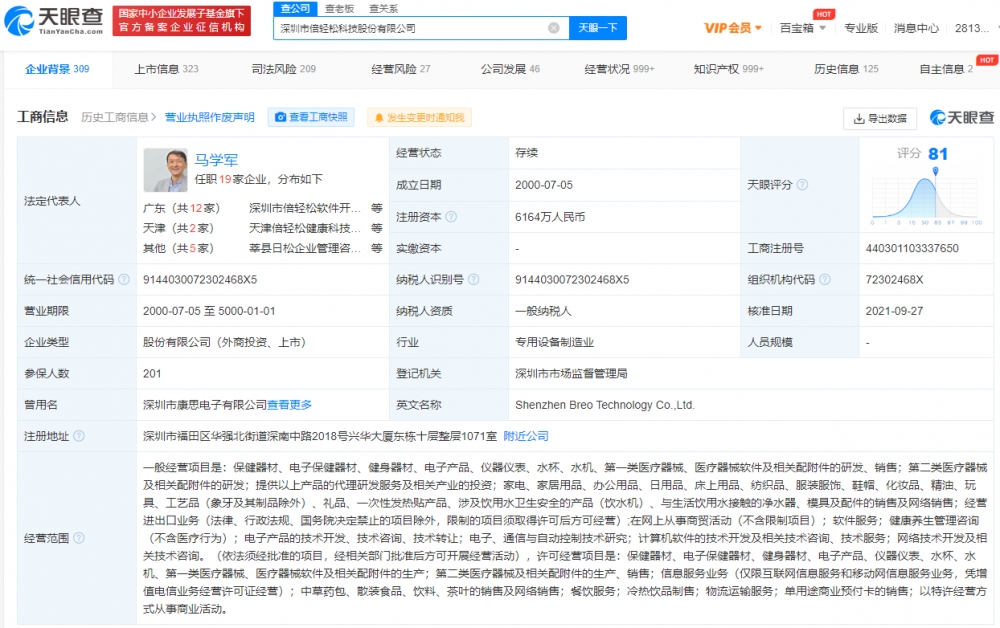The width and height of the screenshot is (1000, 628).
Task: Select credit code 91440300723024468X5 in 统一社会信用代码 row
Action: (x=200, y=279)
